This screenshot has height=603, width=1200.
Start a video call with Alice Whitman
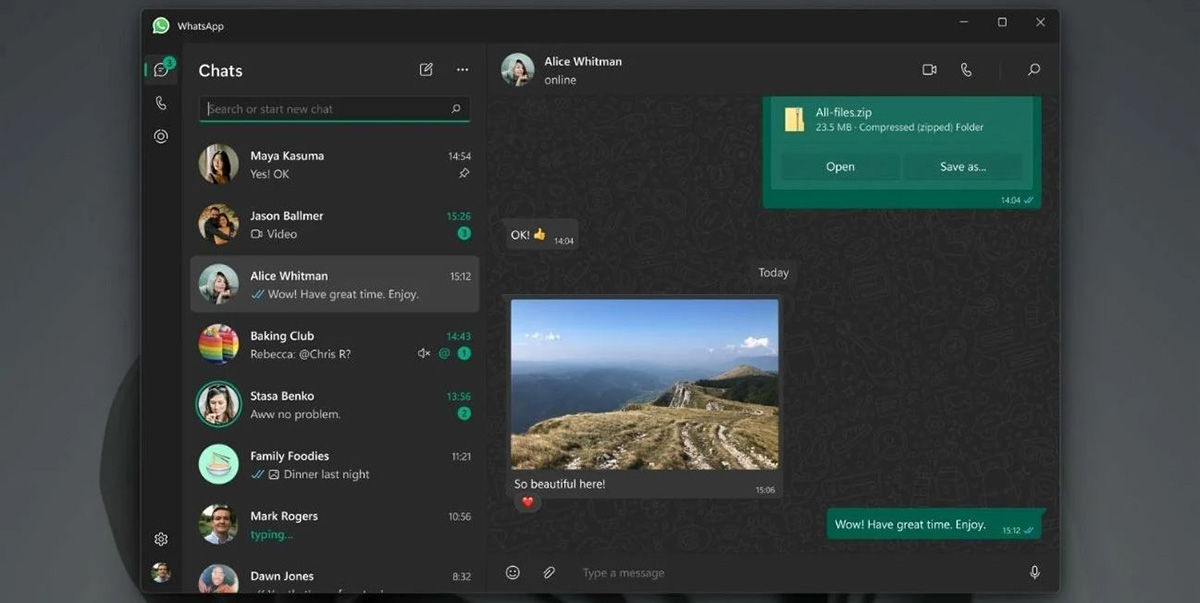click(x=929, y=69)
